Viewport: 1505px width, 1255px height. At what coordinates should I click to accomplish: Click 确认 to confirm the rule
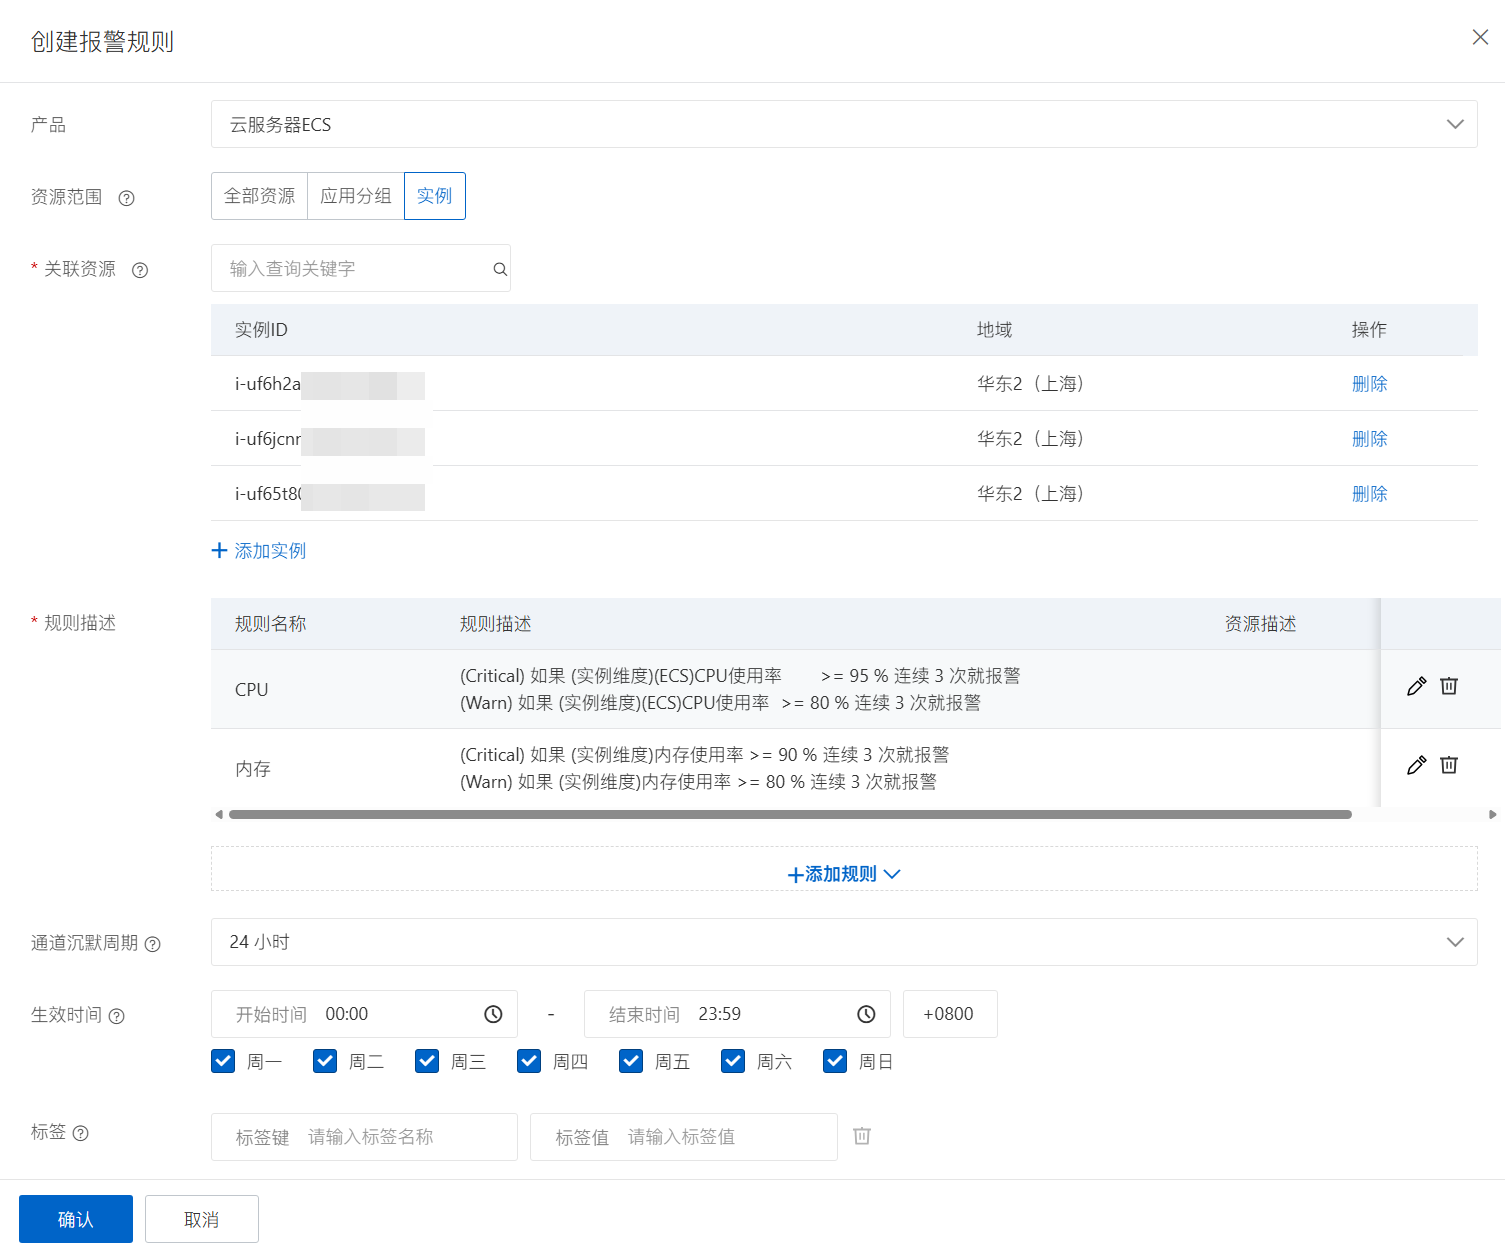[76, 1219]
